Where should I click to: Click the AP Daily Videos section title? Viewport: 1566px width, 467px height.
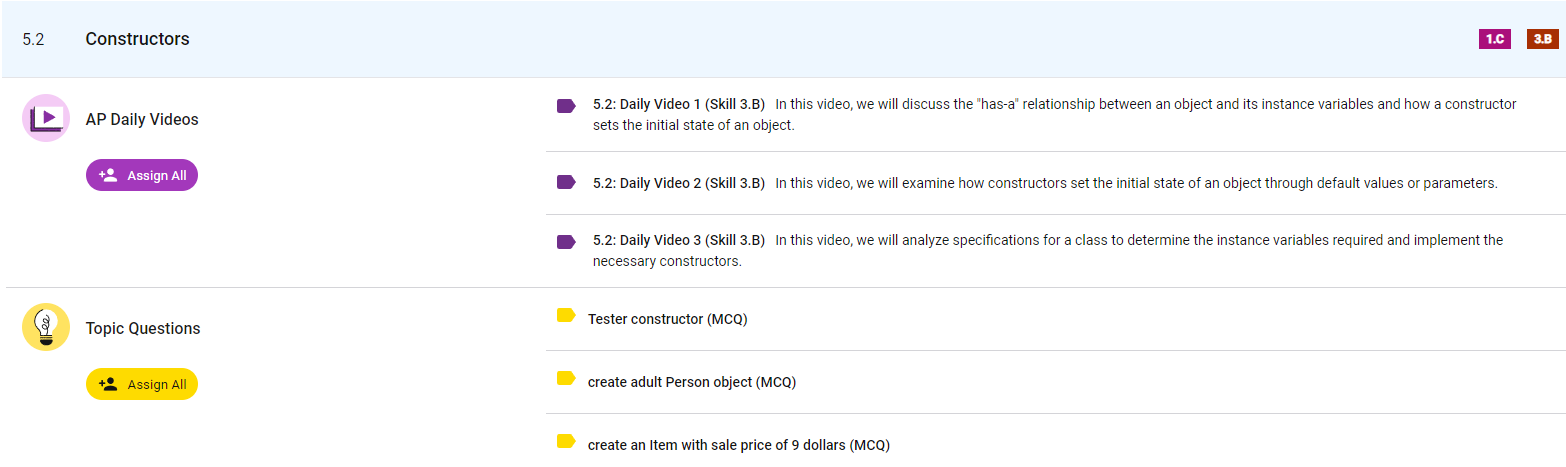point(142,119)
